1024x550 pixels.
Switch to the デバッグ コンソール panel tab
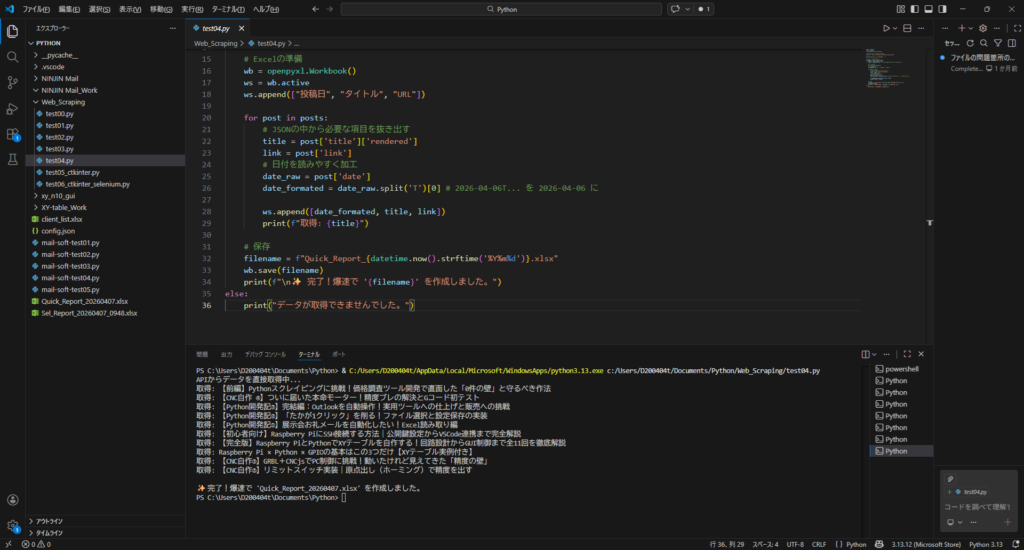(265, 354)
